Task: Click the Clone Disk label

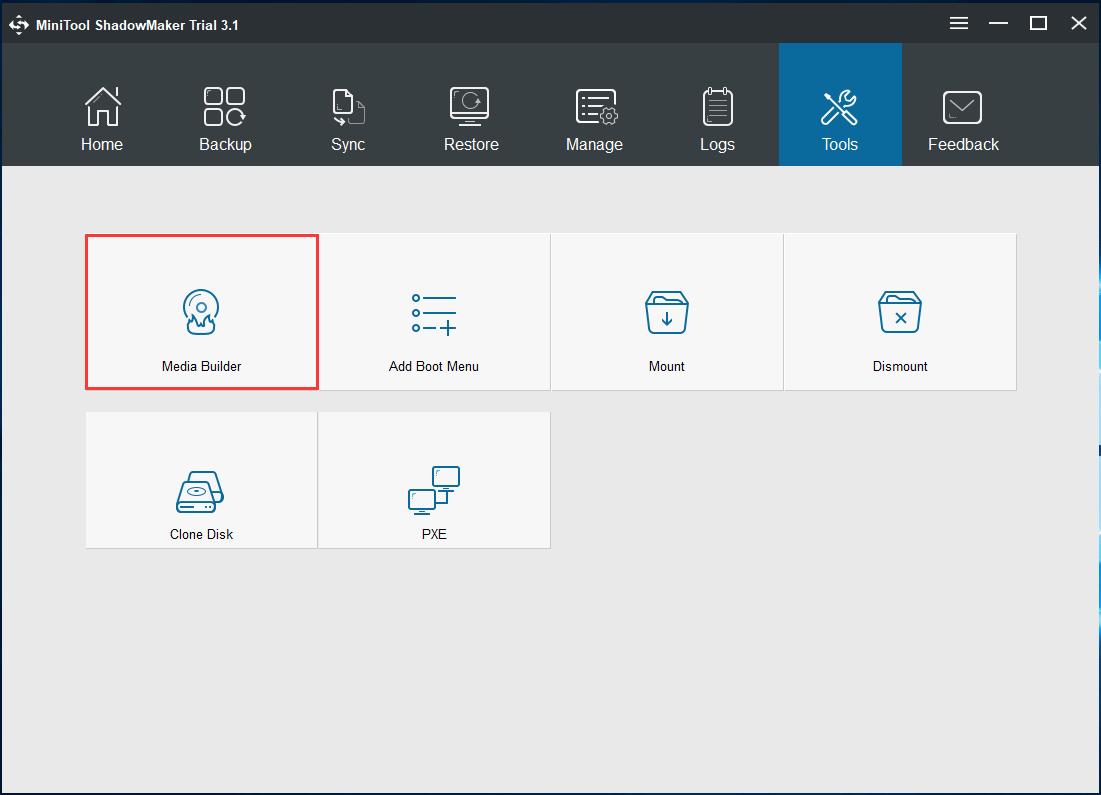Action: tap(202, 534)
